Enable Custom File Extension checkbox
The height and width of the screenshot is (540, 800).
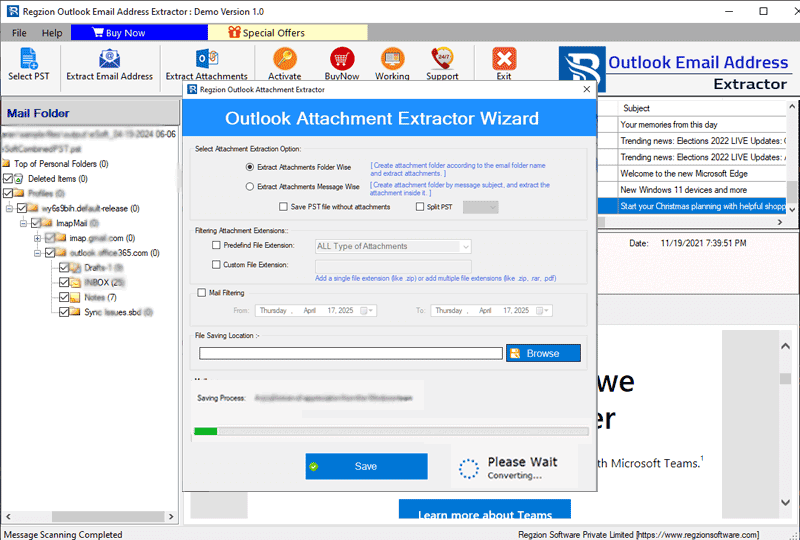216,265
